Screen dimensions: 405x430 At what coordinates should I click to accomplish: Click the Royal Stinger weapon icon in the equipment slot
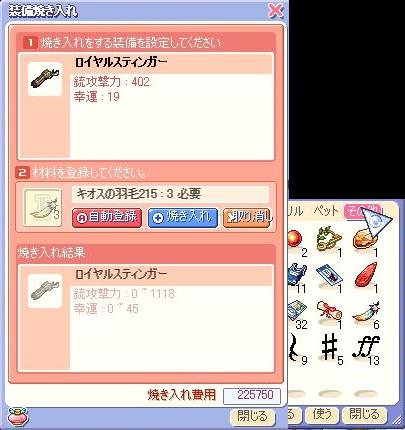(45, 79)
